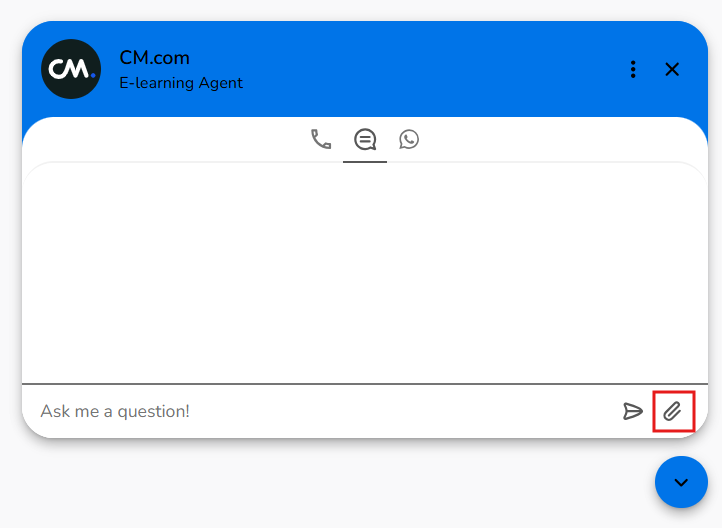Image resolution: width=722 pixels, height=528 pixels.
Task: Open the three-dot more options menu
Action: pos(633,69)
